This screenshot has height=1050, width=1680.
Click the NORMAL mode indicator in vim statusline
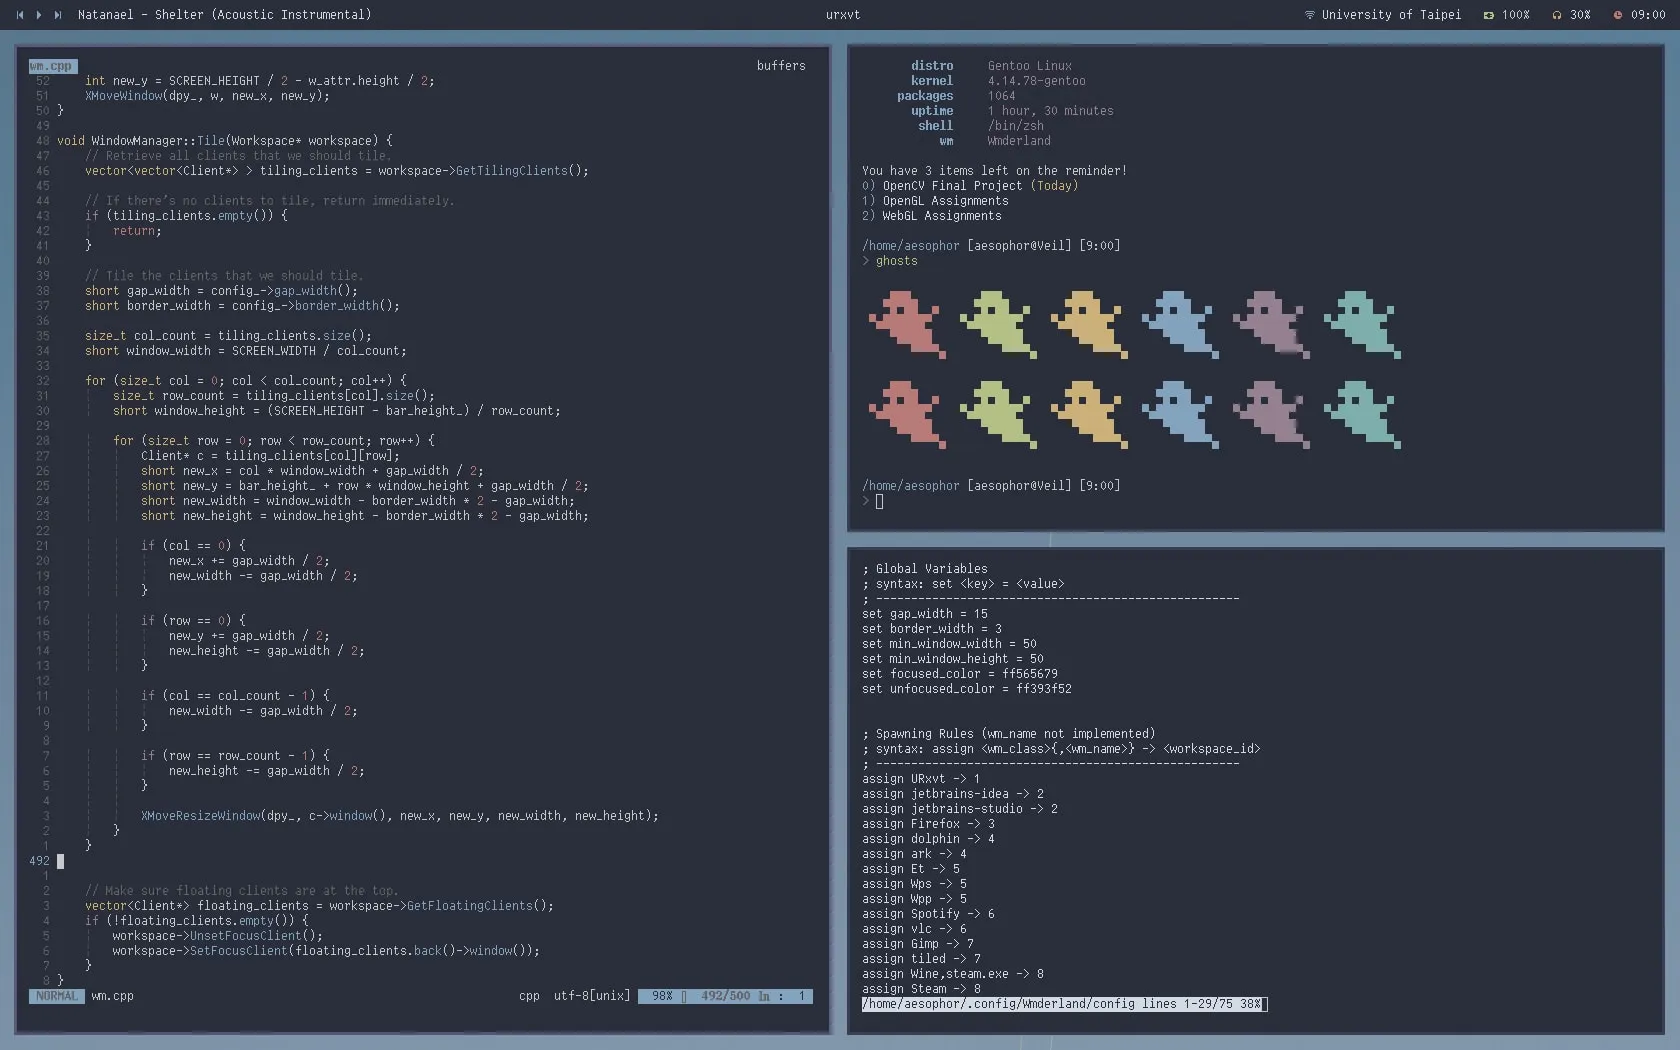[x=55, y=996]
